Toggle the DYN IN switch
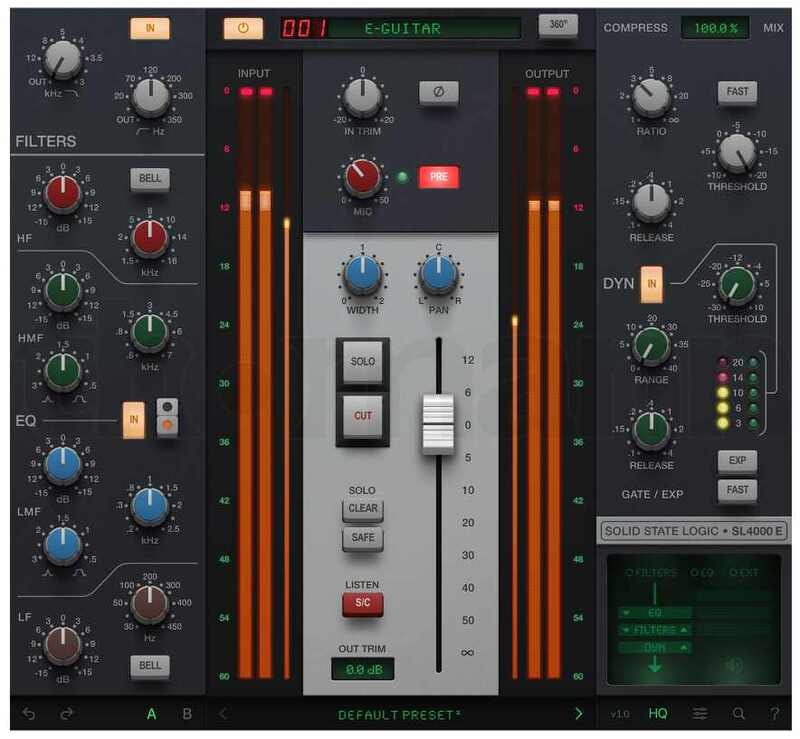 click(x=652, y=283)
